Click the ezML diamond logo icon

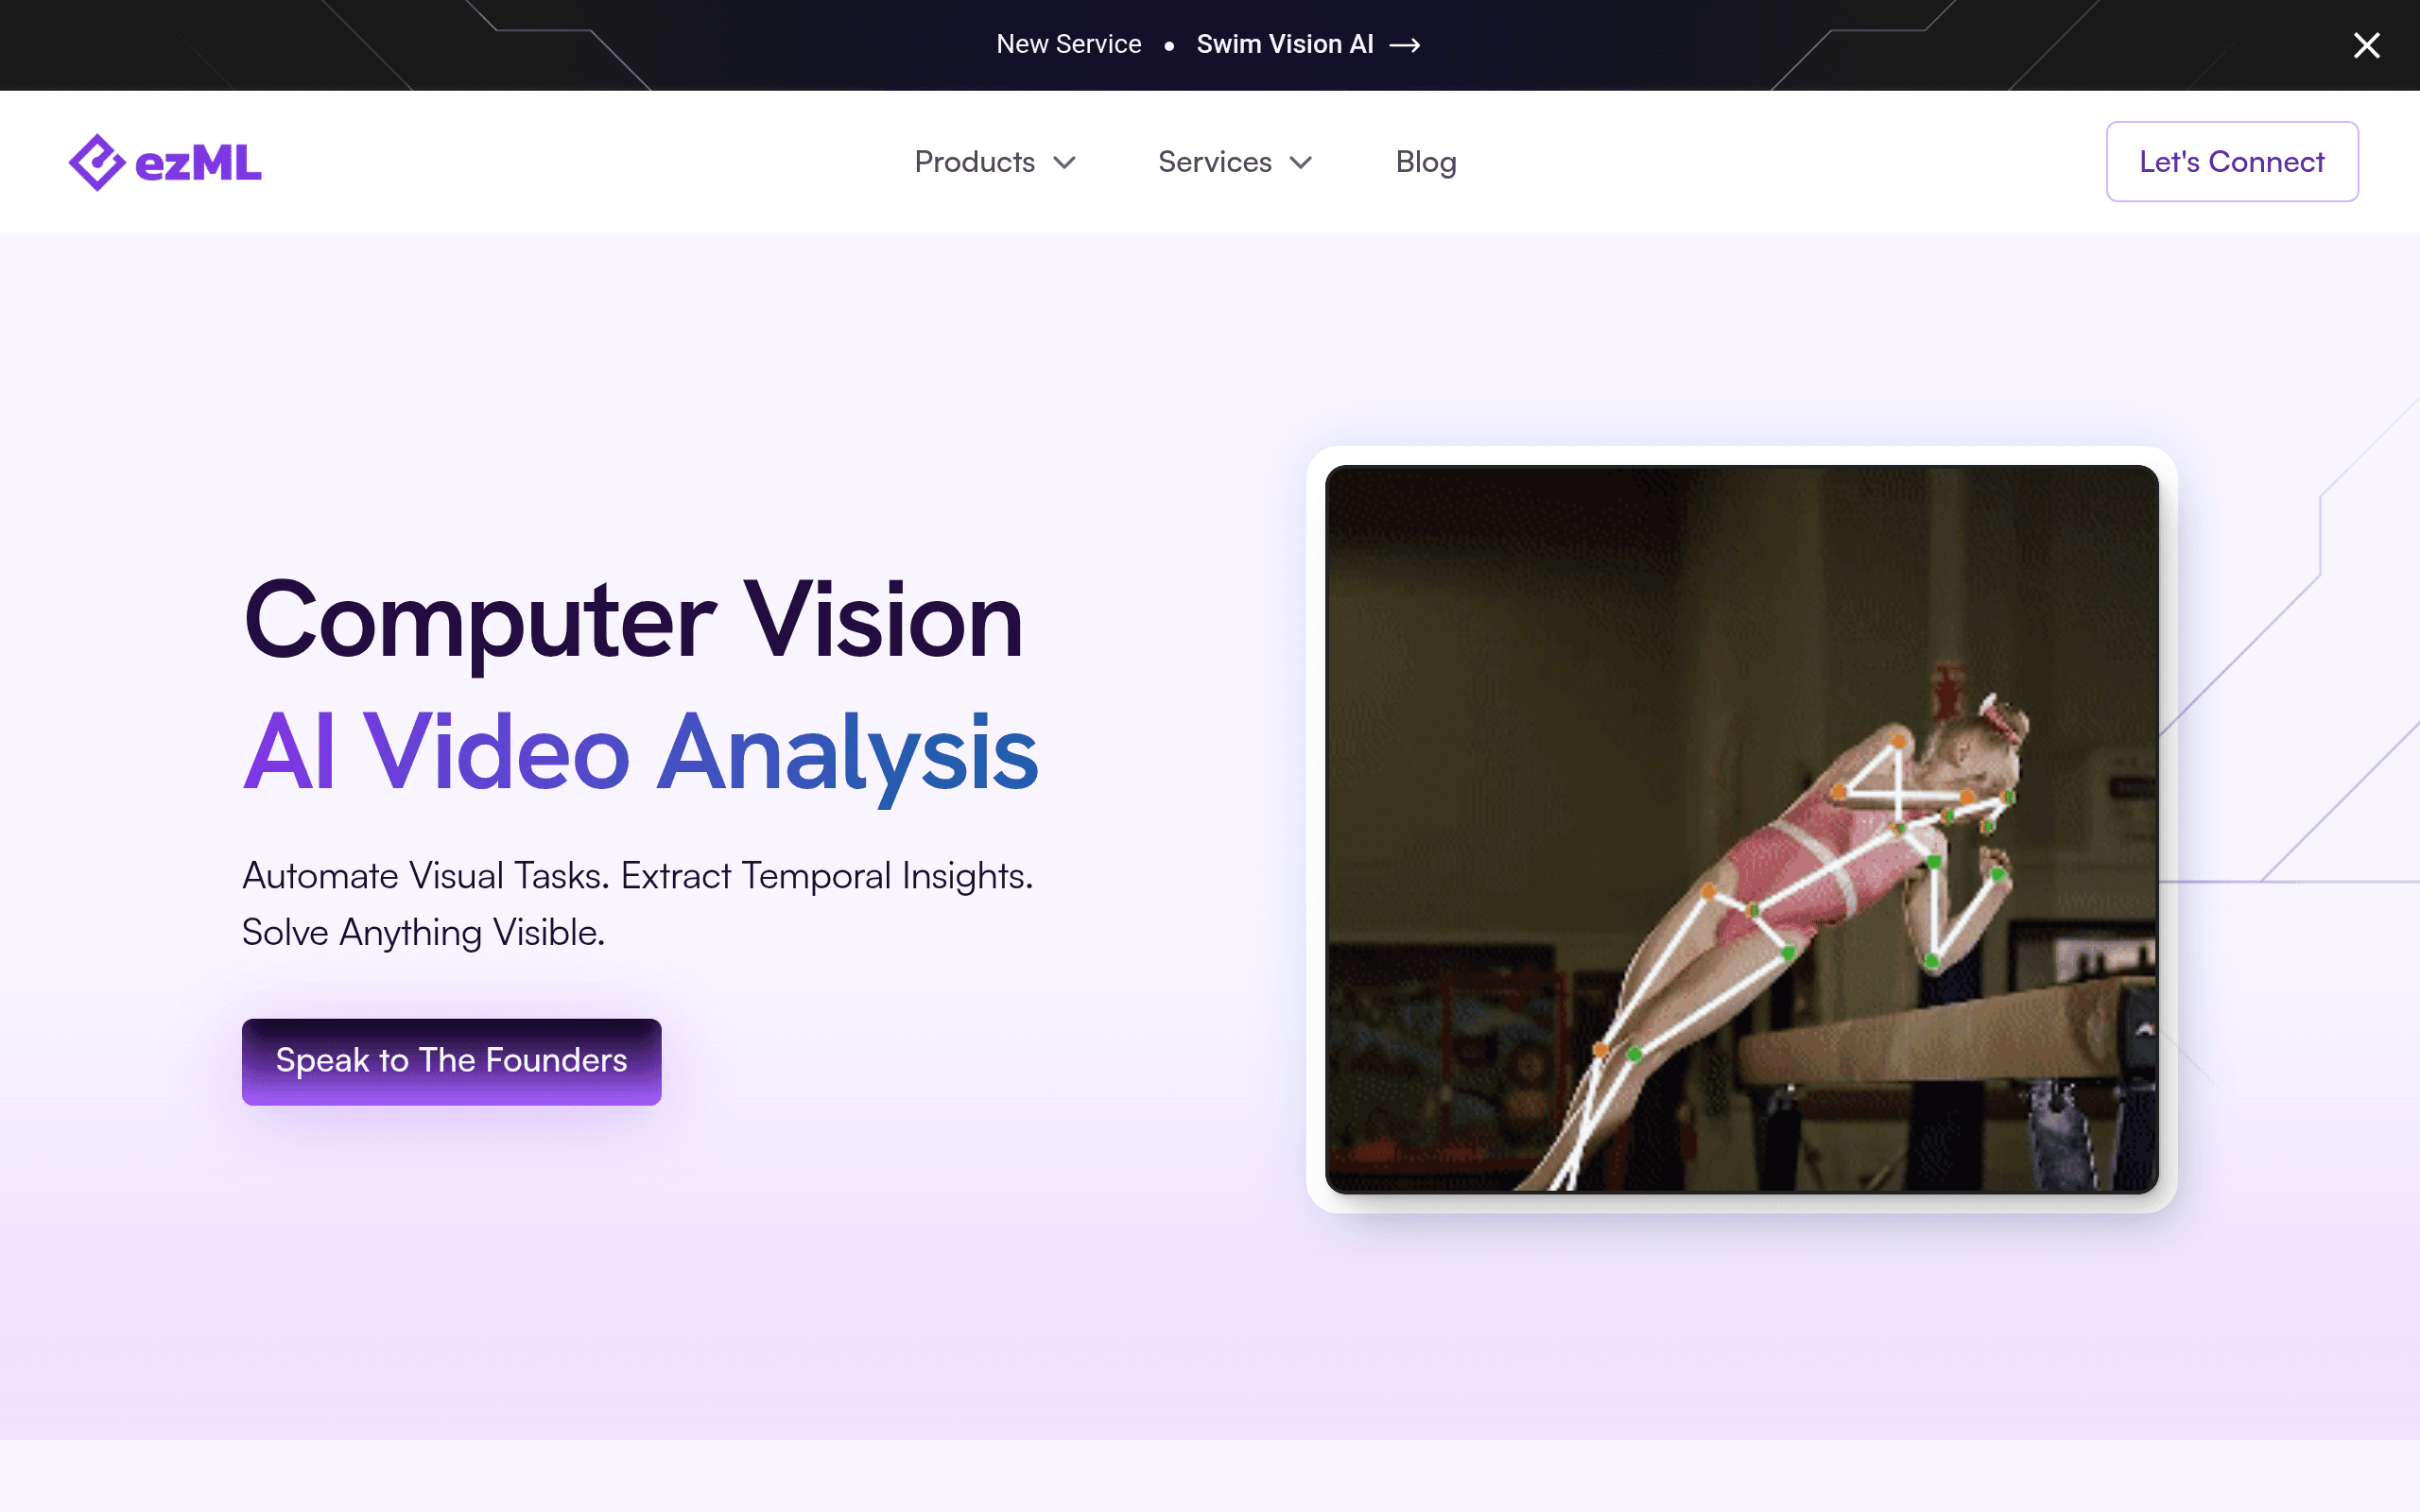(96, 162)
